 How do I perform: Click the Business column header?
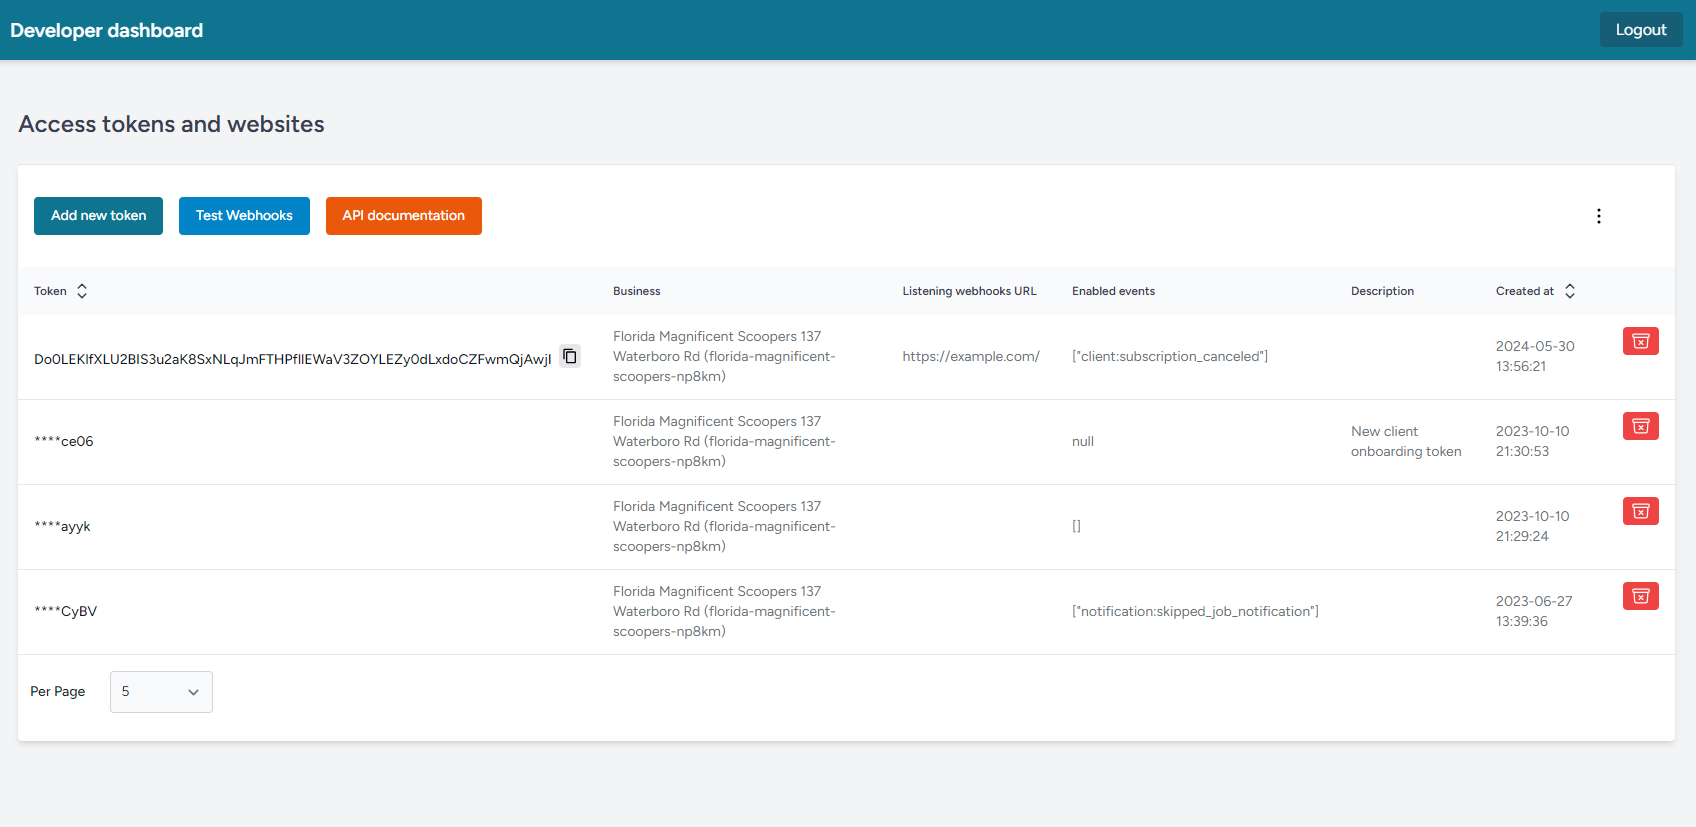(636, 292)
